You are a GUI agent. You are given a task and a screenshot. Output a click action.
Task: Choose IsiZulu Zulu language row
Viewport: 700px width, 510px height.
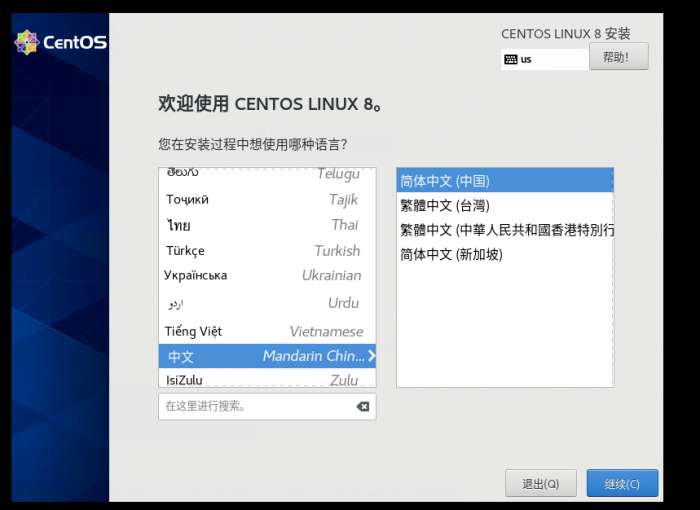(267, 379)
